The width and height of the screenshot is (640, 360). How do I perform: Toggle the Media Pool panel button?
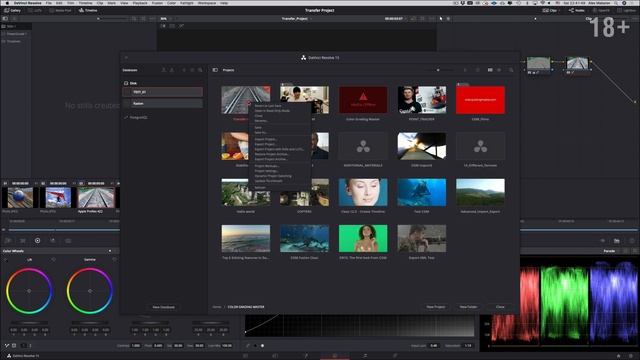(x=60, y=10)
